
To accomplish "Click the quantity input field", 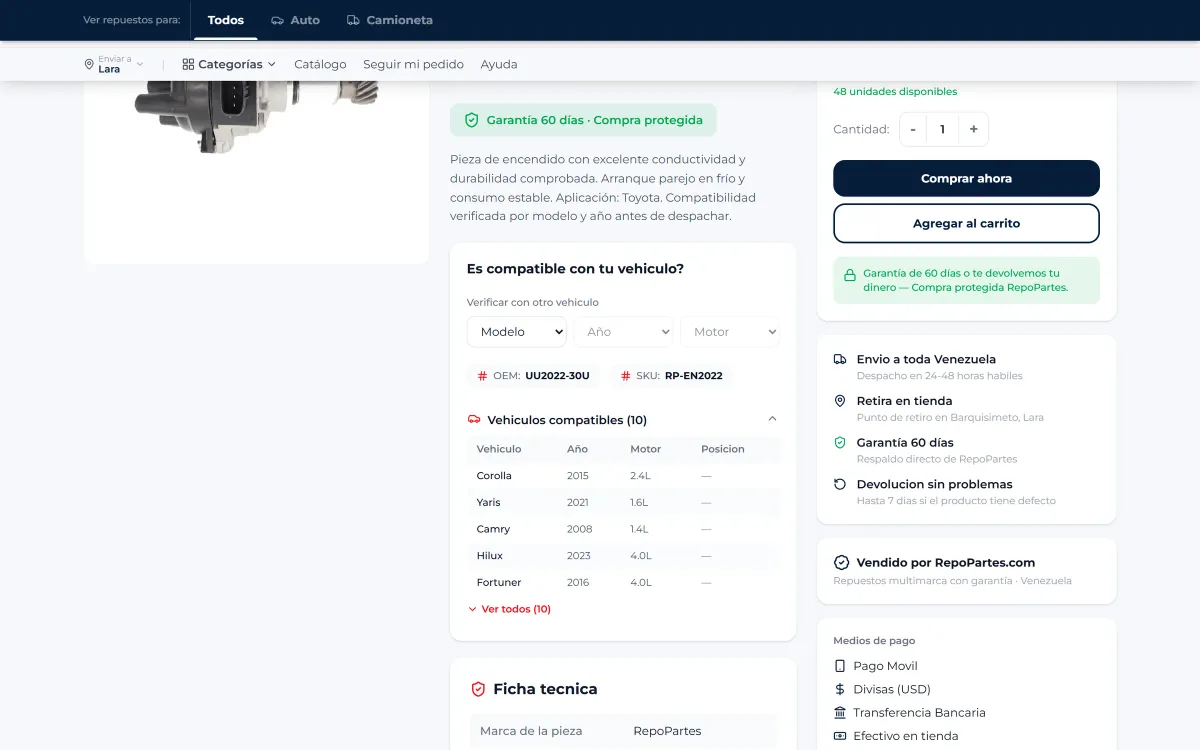I will coord(943,129).
